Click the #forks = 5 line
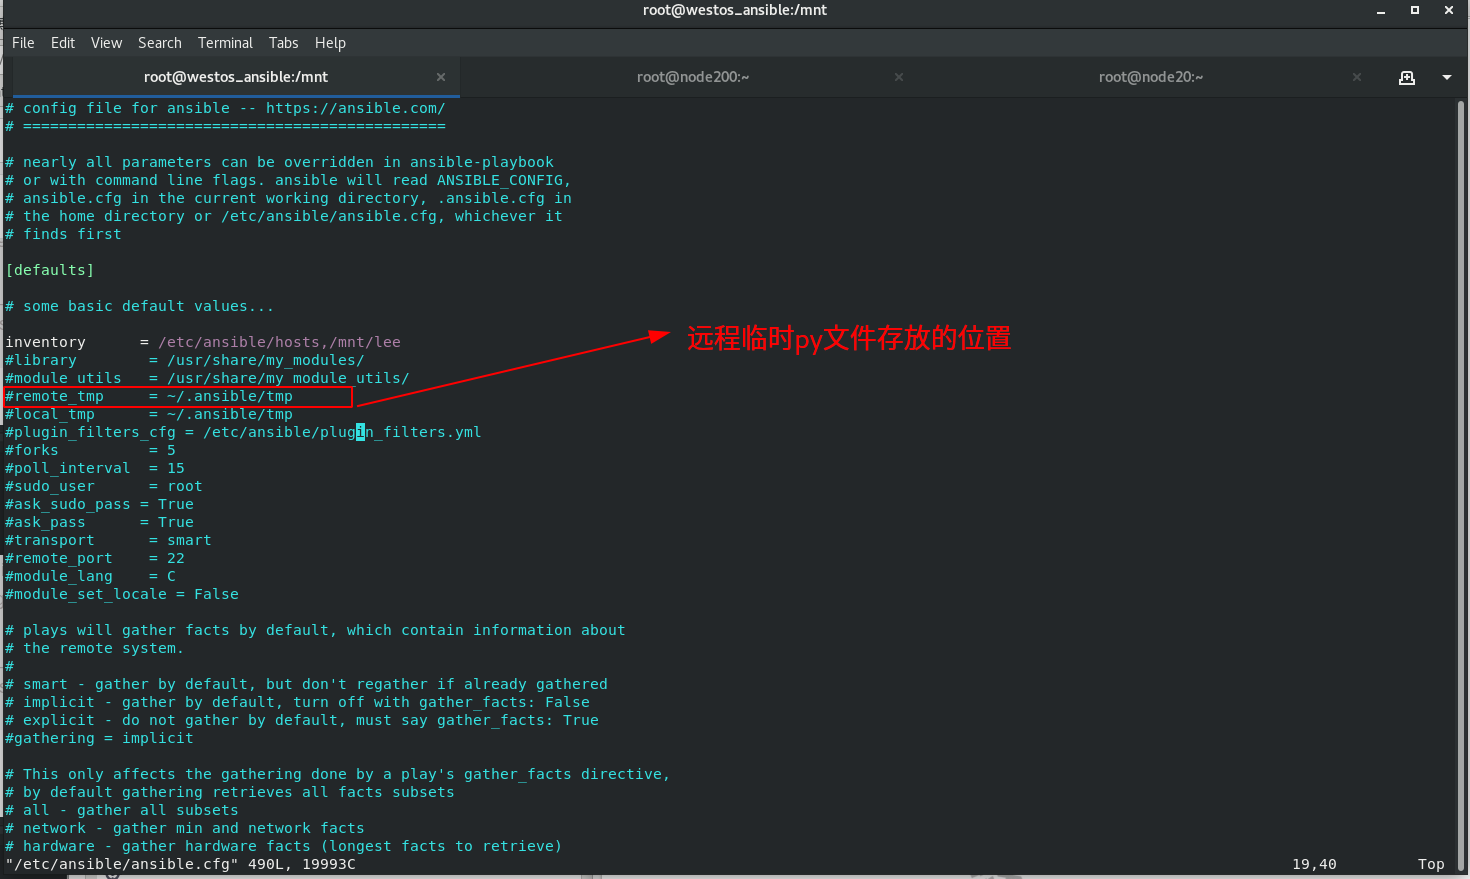1470x879 pixels. pyautogui.click(x=90, y=450)
